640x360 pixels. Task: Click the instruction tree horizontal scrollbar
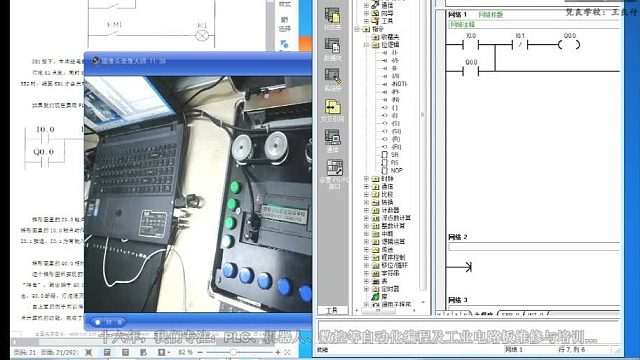(x=386, y=311)
